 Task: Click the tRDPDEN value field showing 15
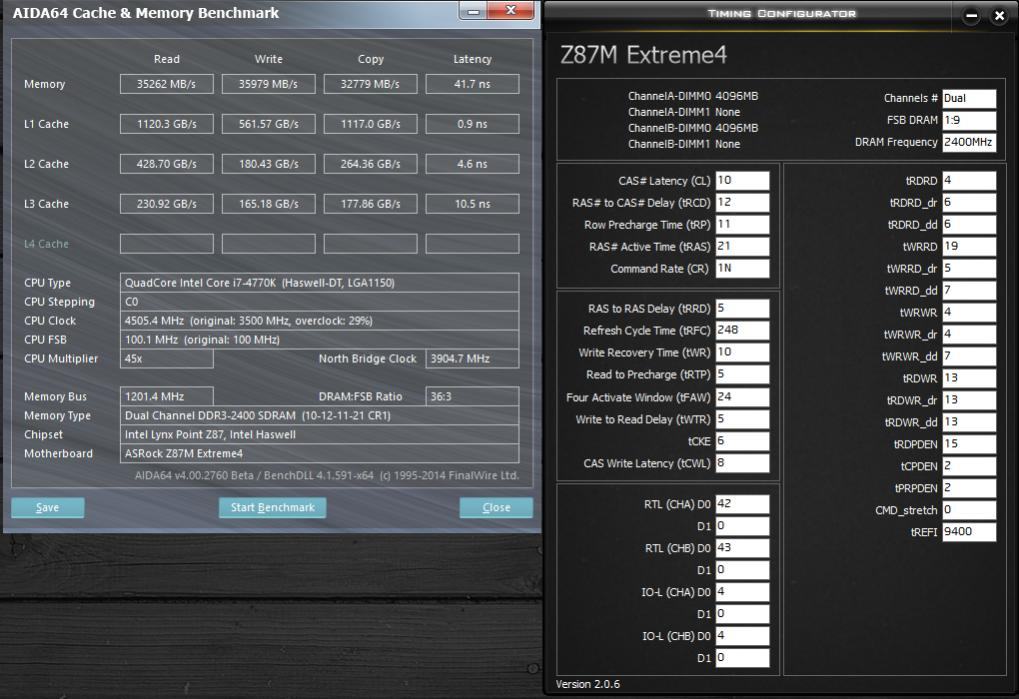click(969, 444)
